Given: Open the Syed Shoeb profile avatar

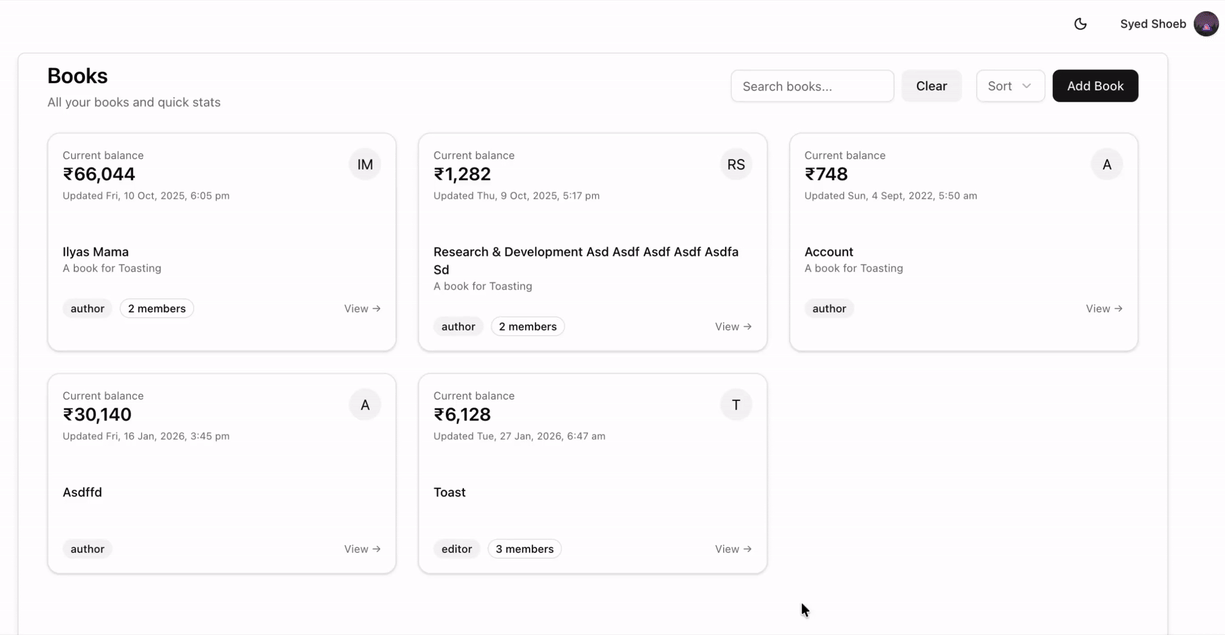Looking at the screenshot, I should point(1205,23).
